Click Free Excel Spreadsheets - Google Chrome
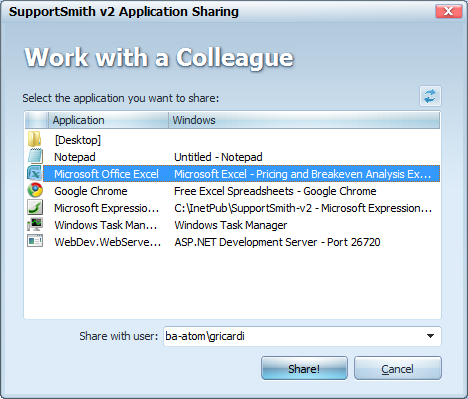Viewport: 468px width, 399px height. [x=275, y=191]
